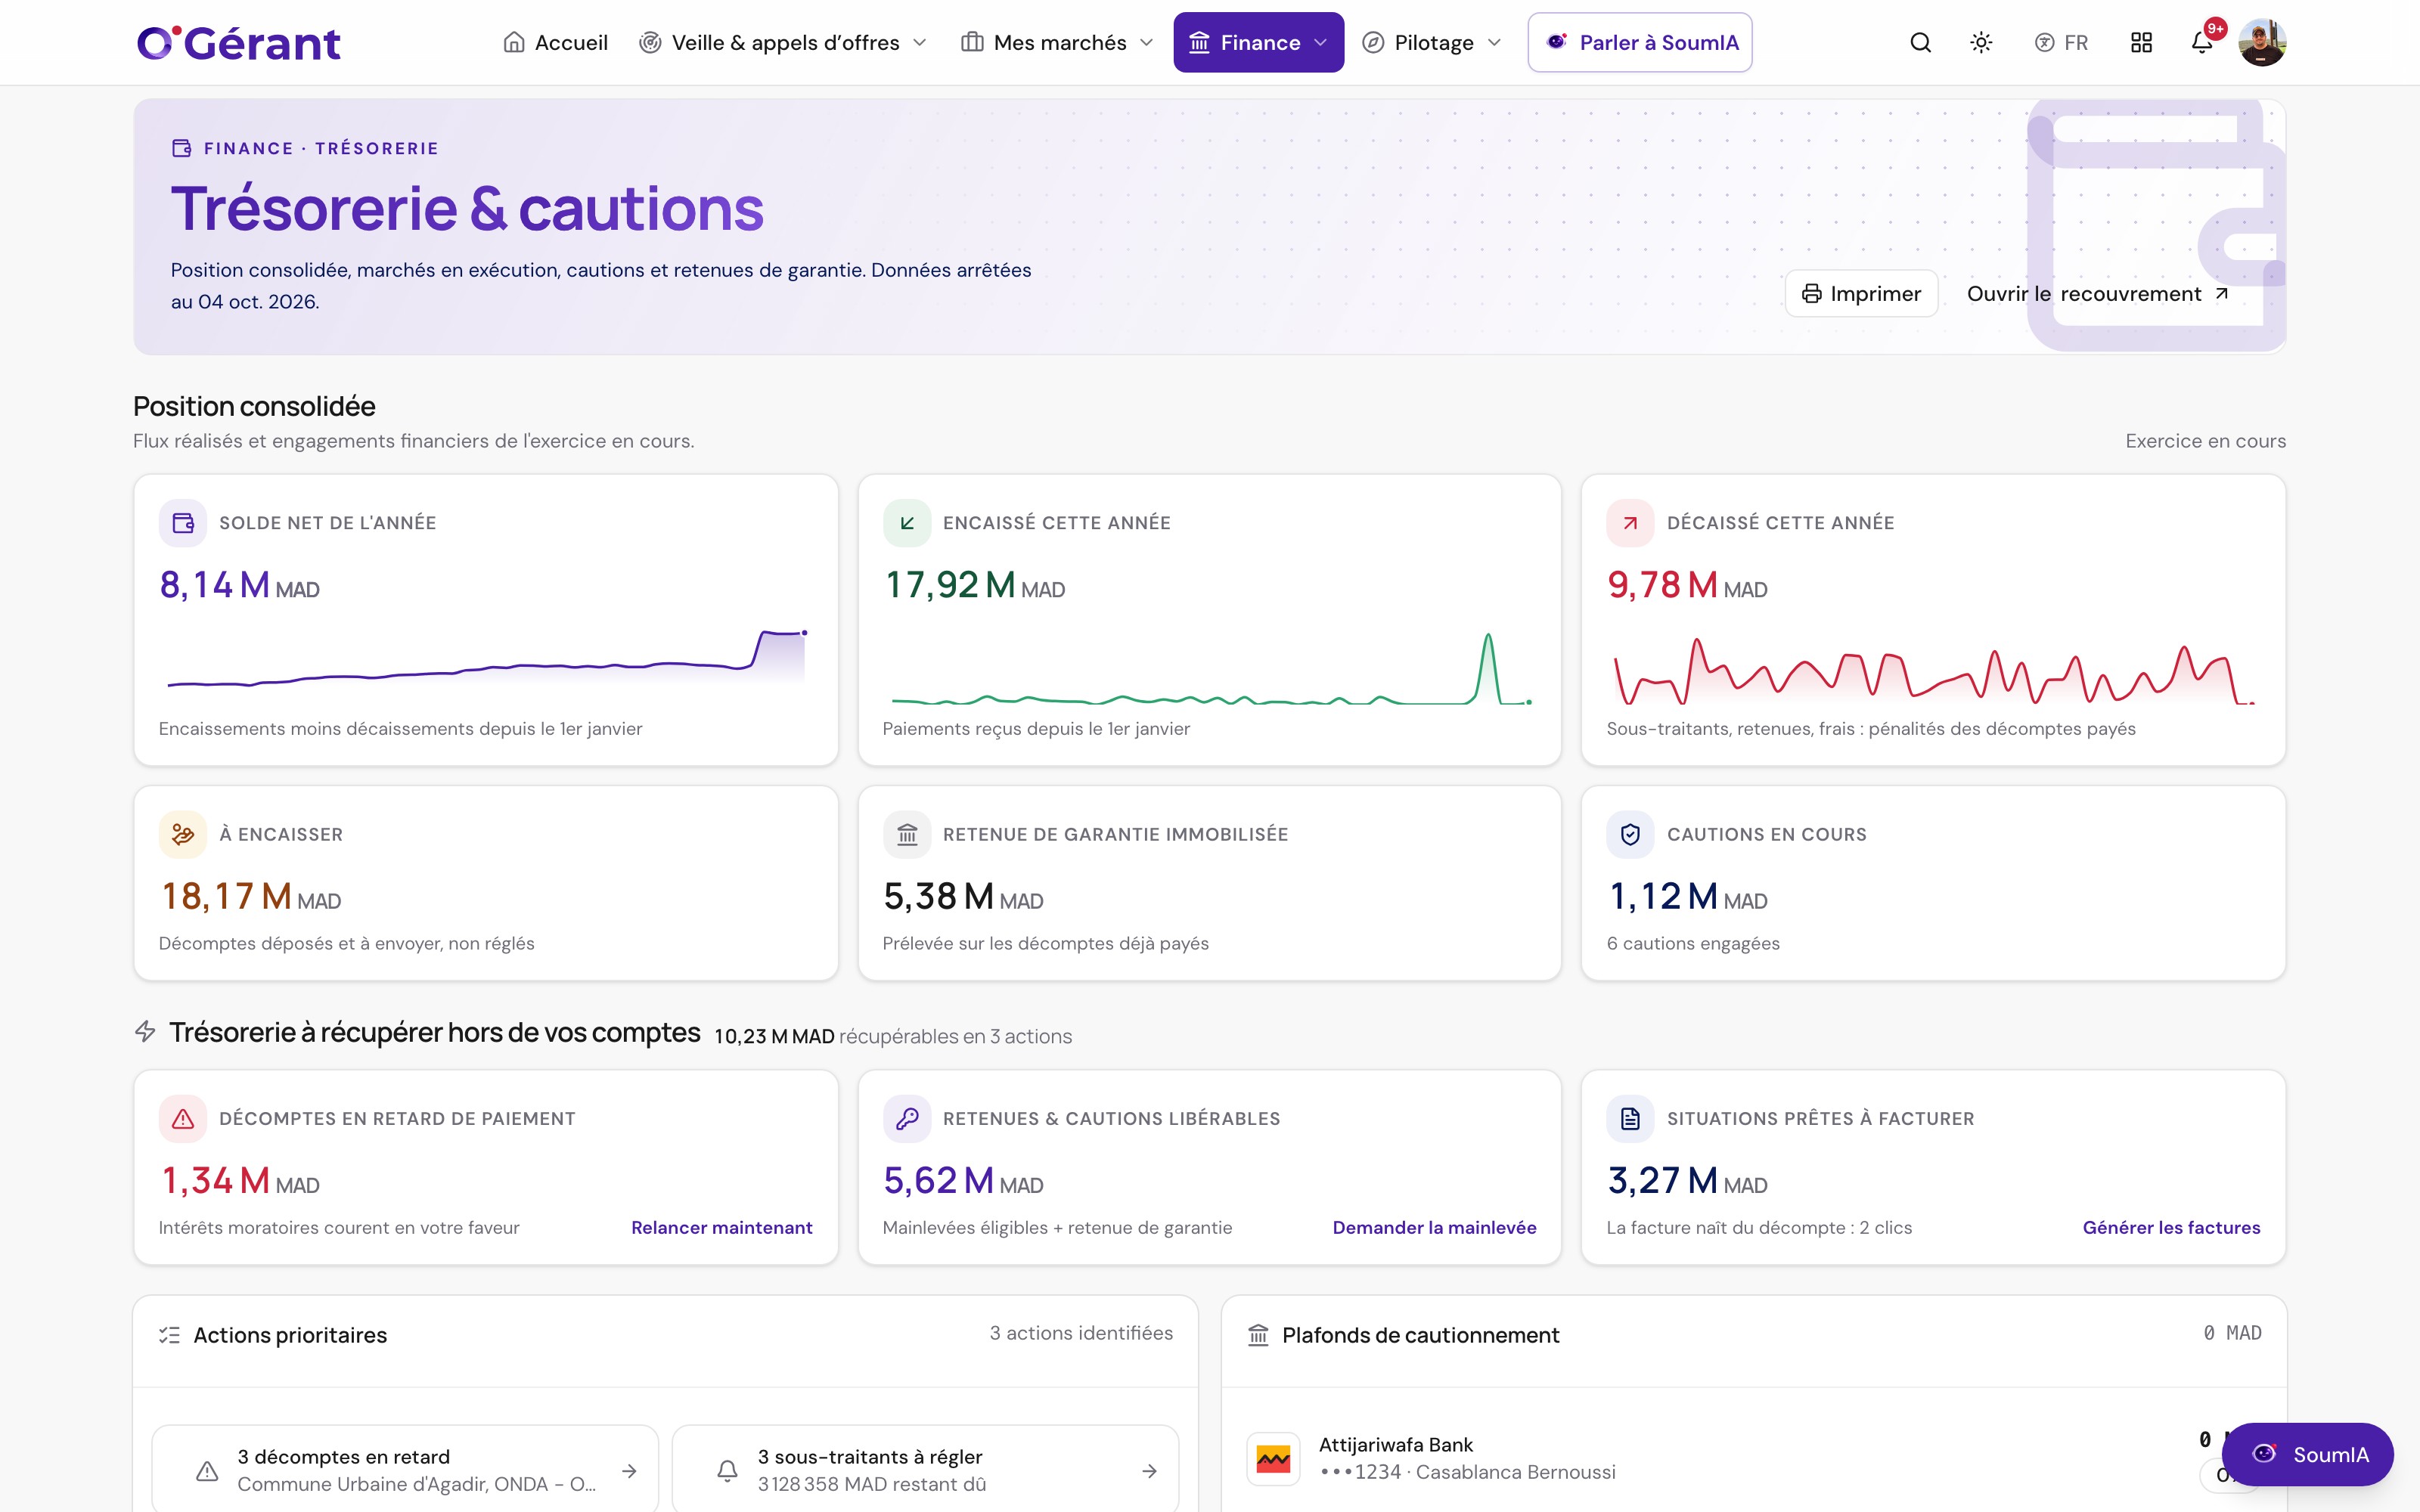Click Encaissé cette année arrow icon
2420x1512 pixels.
coord(907,523)
